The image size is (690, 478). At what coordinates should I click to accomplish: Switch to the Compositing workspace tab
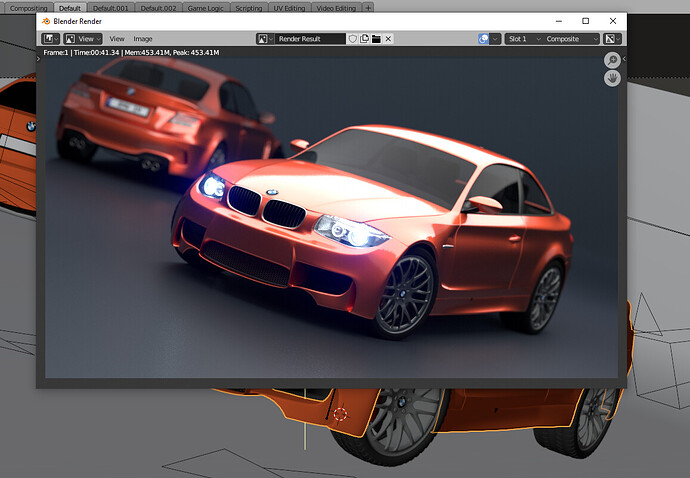tap(29, 8)
